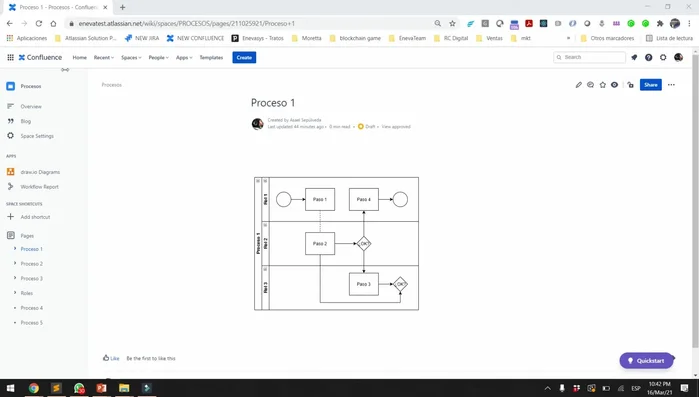
Task: Click the process diagram image
Action: point(336,243)
